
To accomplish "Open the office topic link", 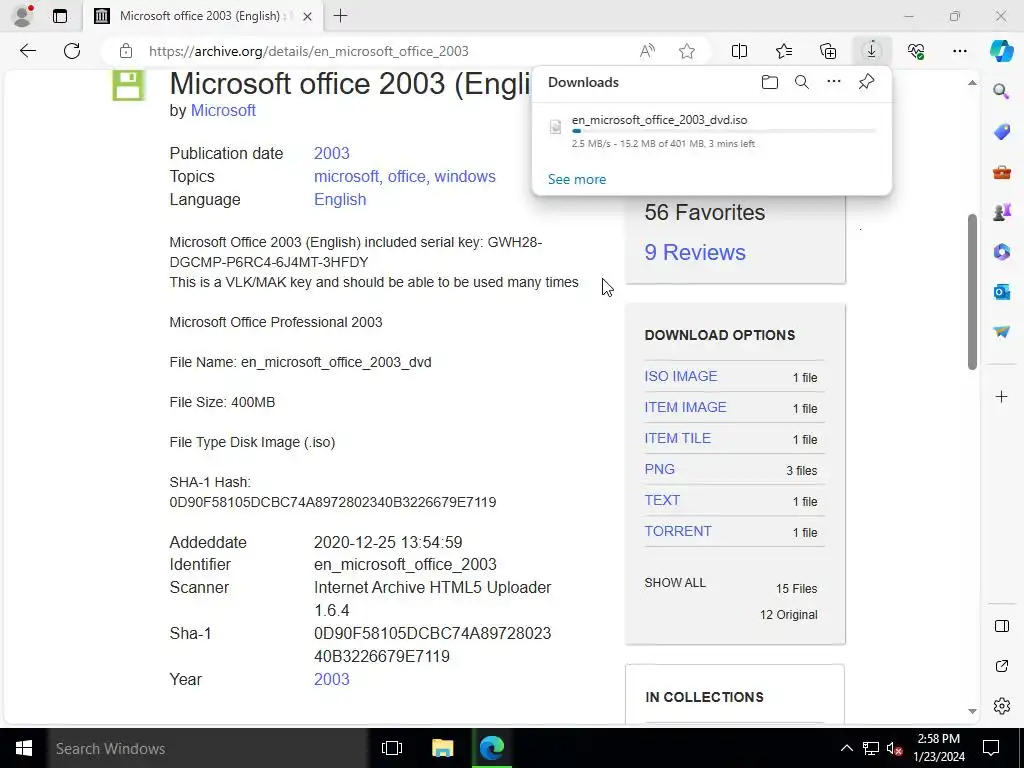I will tap(406, 176).
